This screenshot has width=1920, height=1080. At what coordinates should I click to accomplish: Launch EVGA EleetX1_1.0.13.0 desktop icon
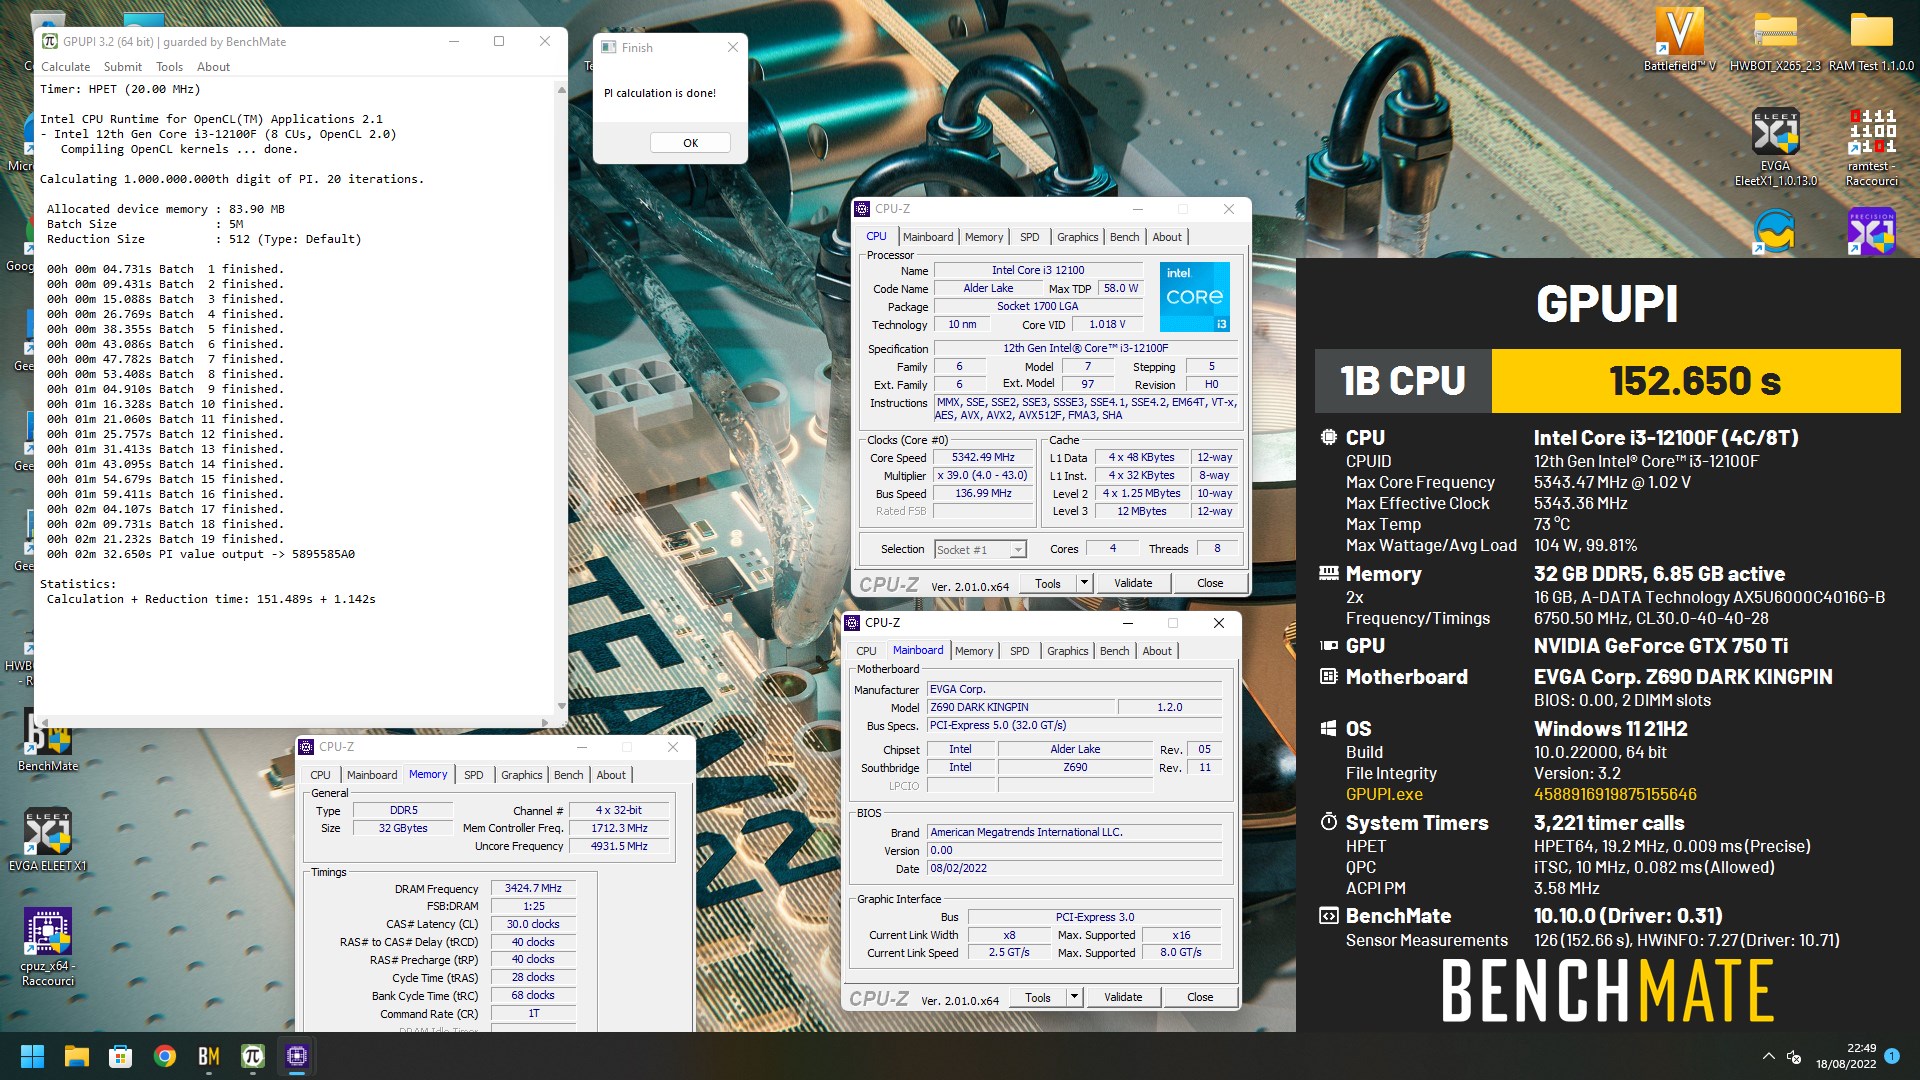1775,147
